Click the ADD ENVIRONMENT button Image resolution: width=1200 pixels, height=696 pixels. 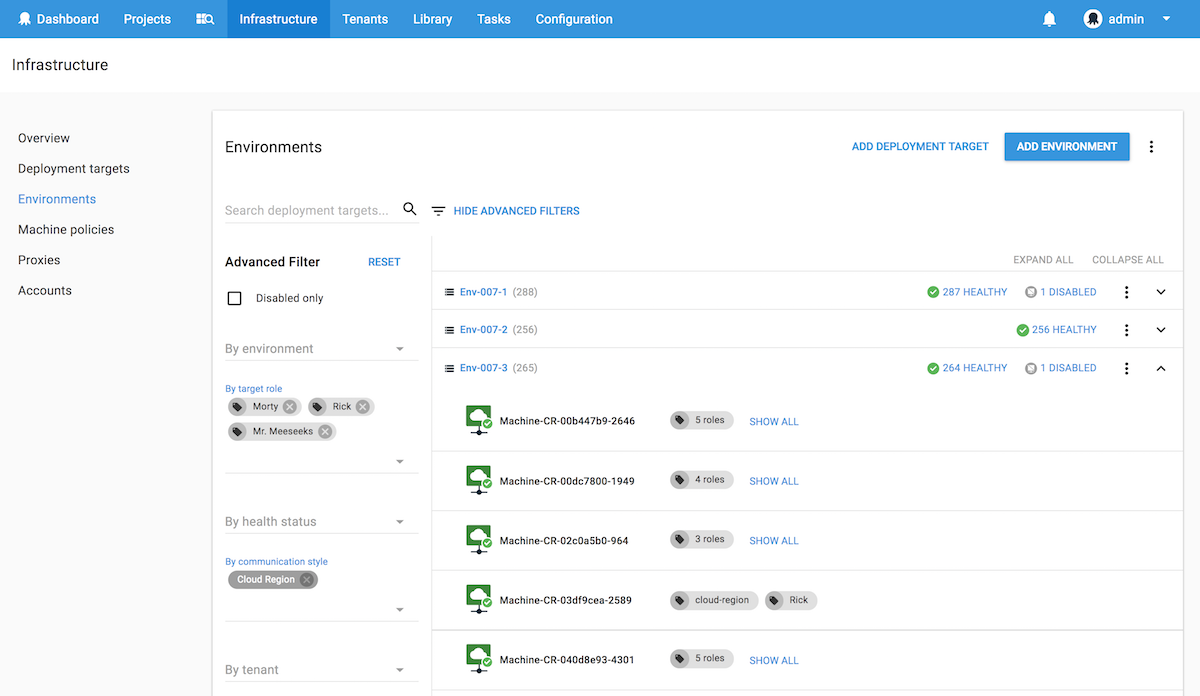1066,146
